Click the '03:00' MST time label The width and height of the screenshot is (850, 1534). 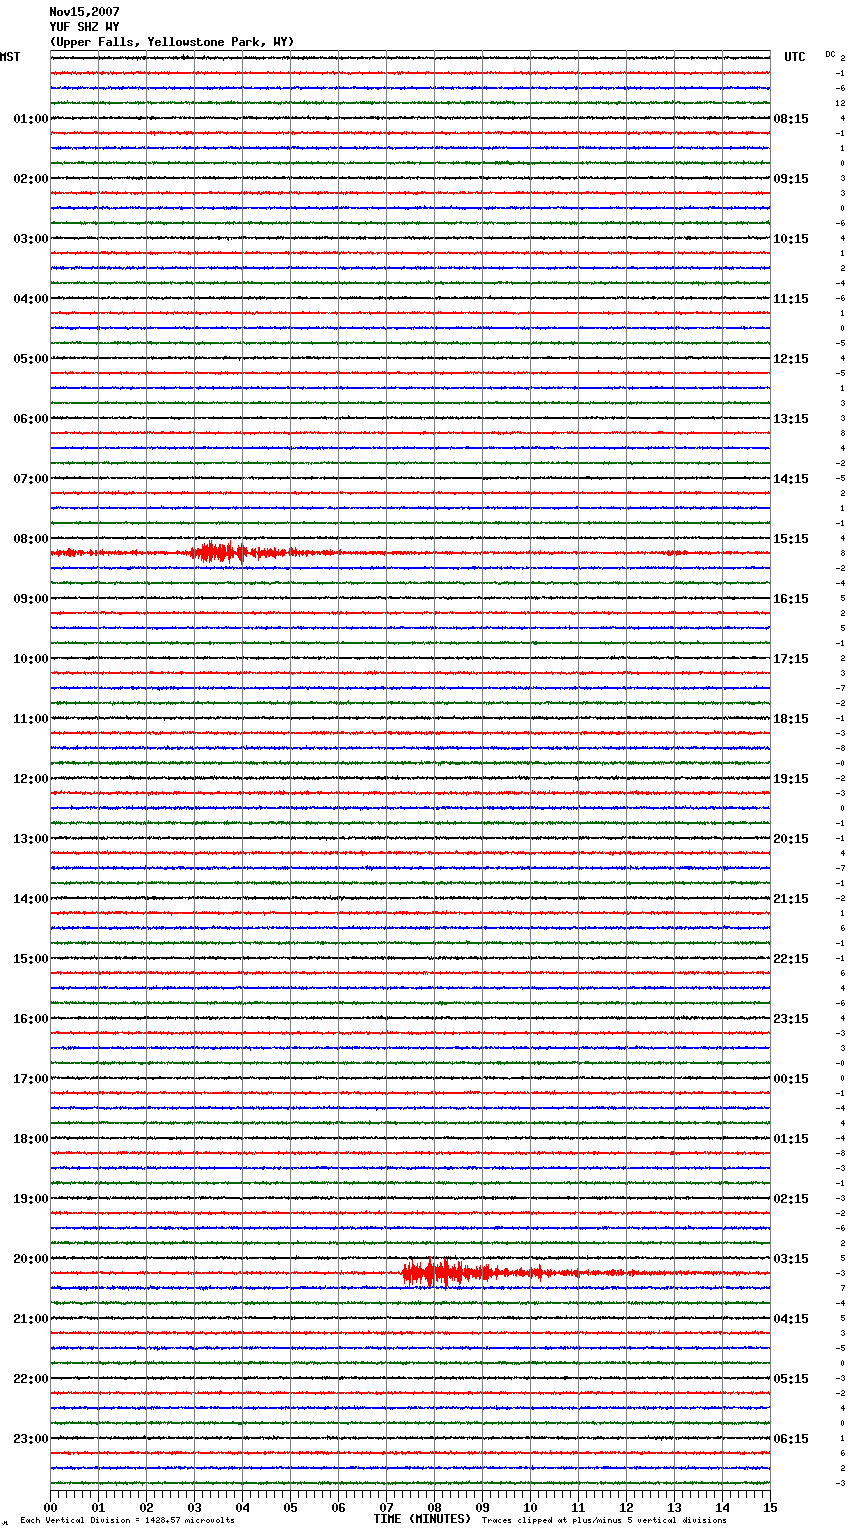pos(31,239)
